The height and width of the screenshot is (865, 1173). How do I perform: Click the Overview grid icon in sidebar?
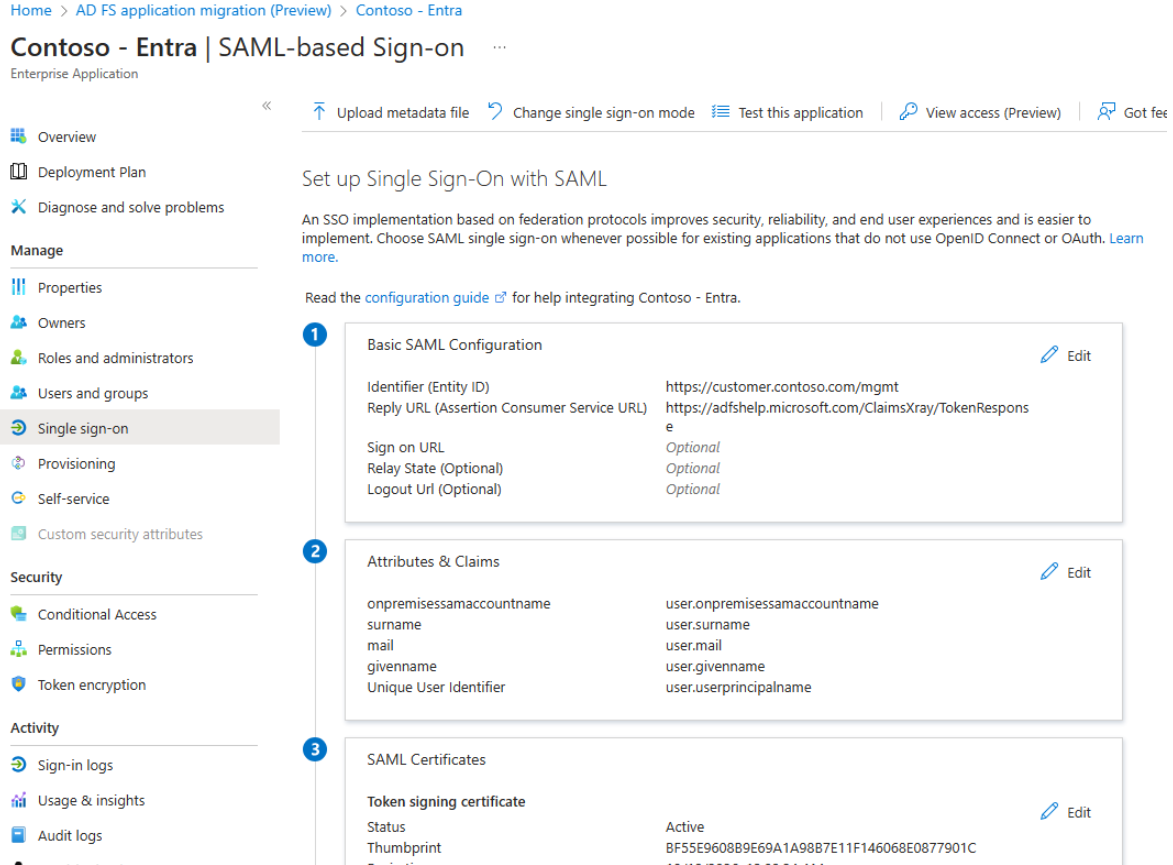[x=19, y=136]
